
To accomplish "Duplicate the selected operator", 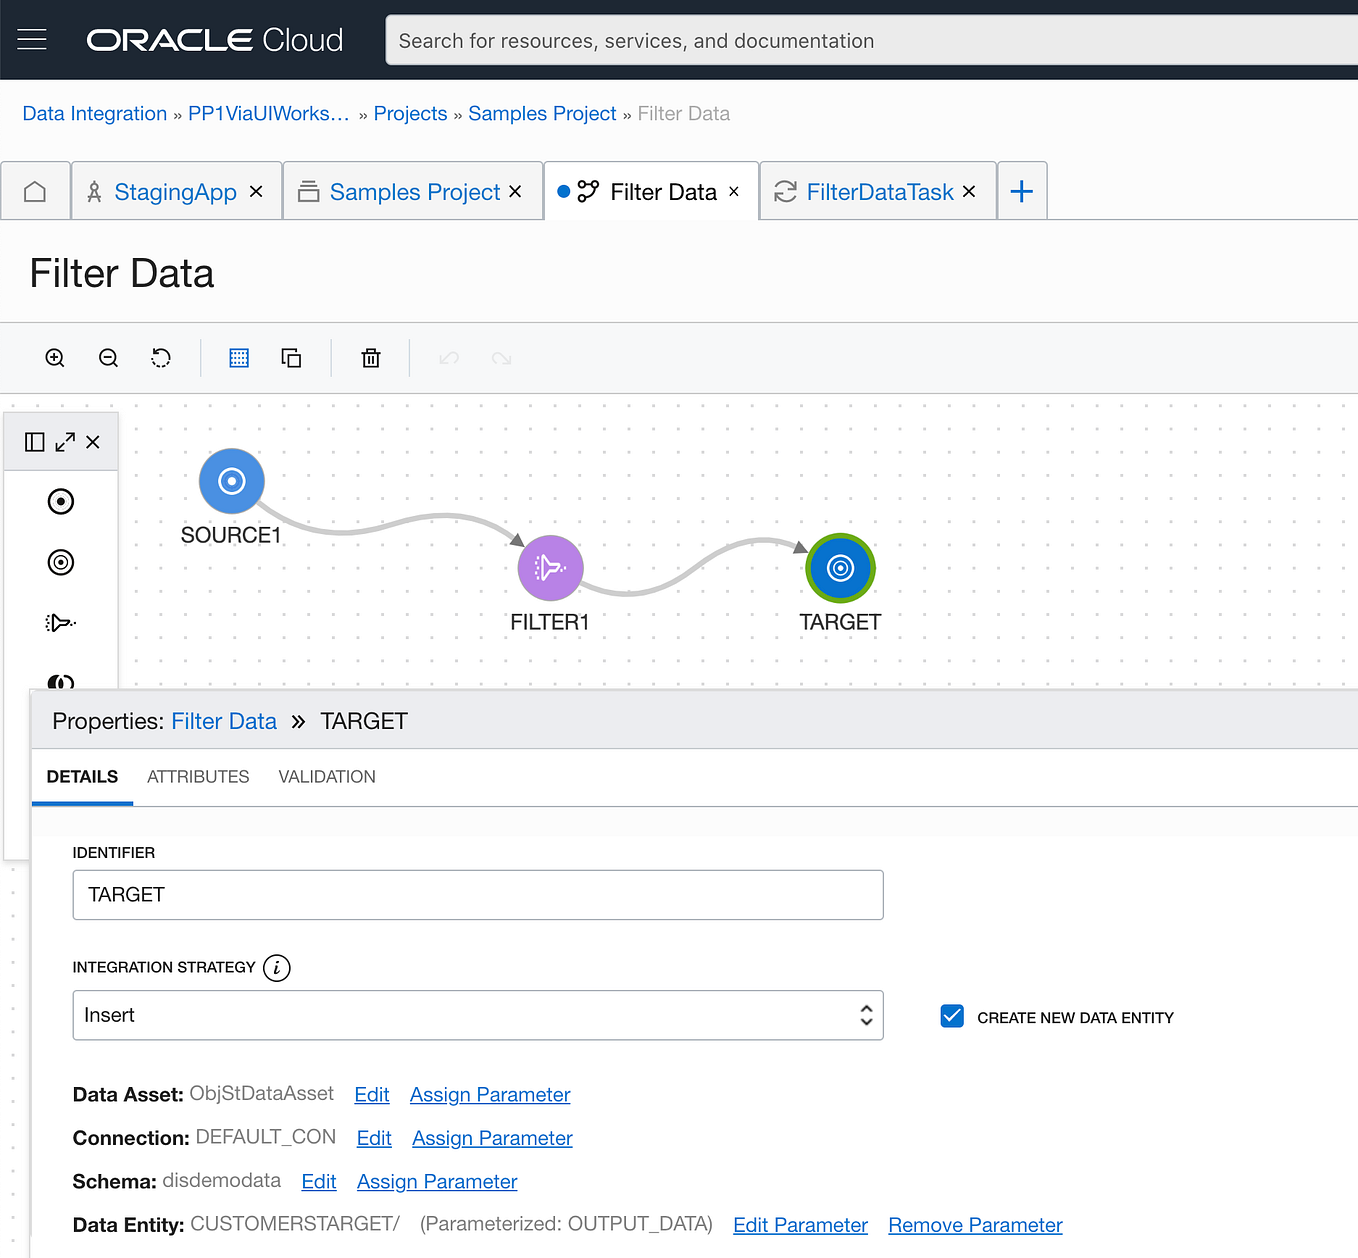I will [x=291, y=357].
